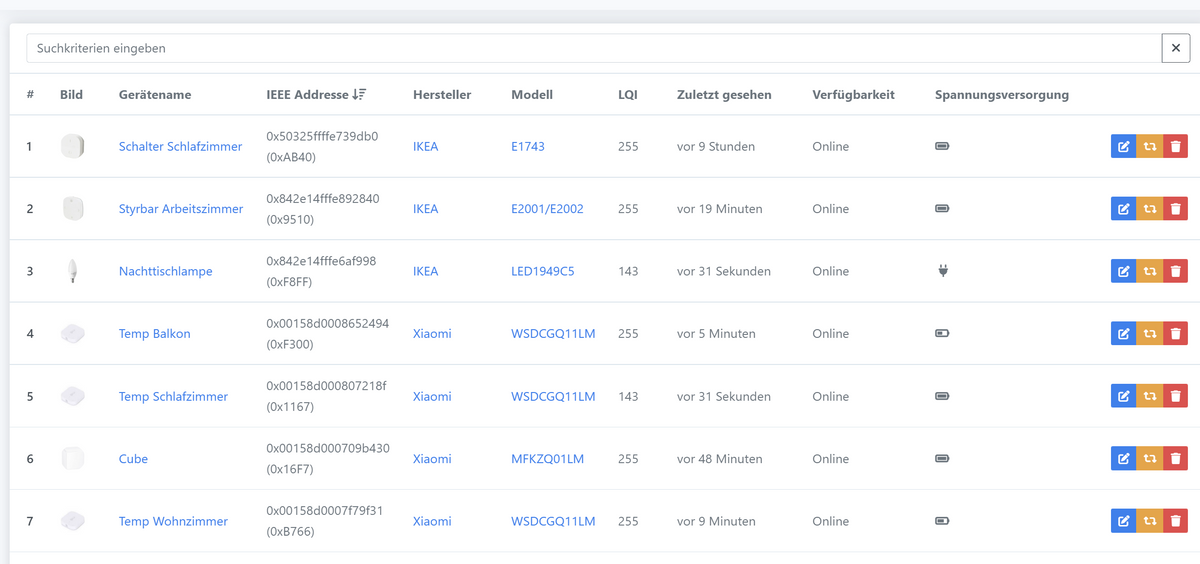Click the address 0x00158d000709b430
Screen dimensions: 1200x564
[x=328, y=448]
